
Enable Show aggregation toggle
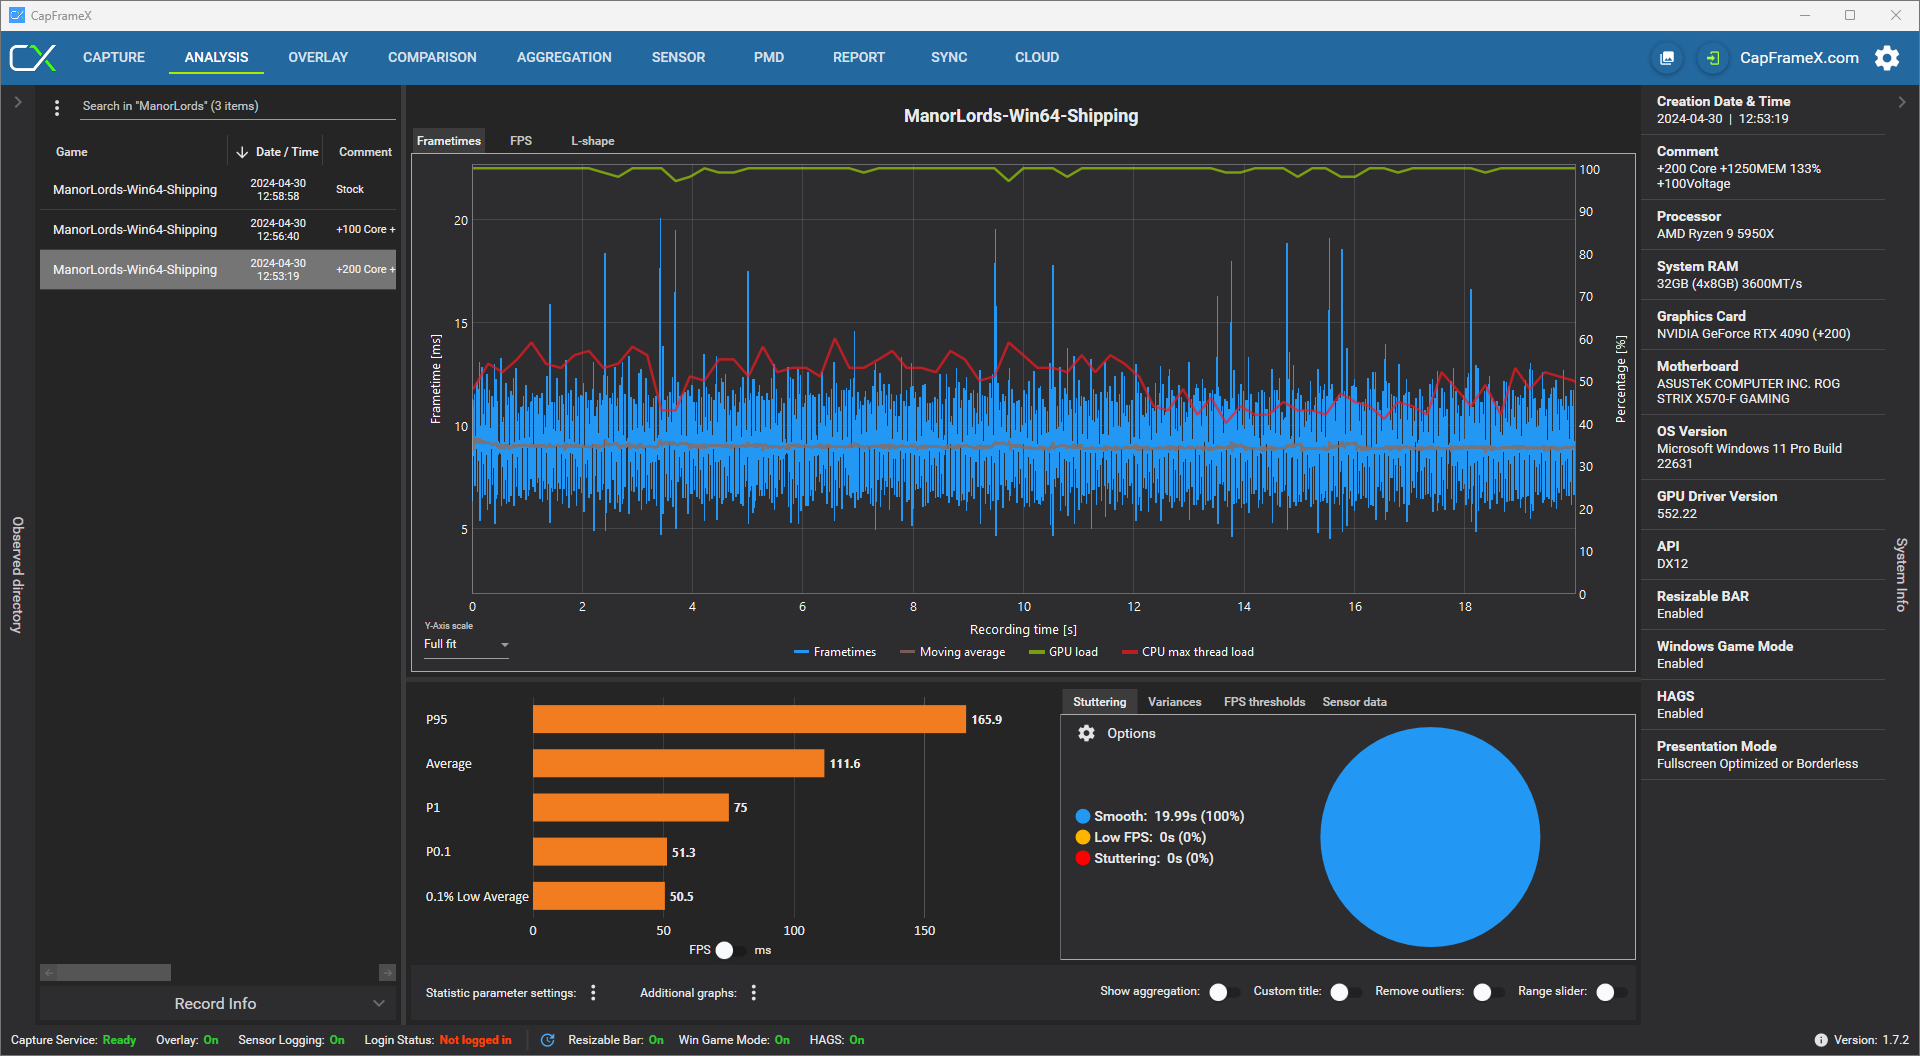(1225, 992)
